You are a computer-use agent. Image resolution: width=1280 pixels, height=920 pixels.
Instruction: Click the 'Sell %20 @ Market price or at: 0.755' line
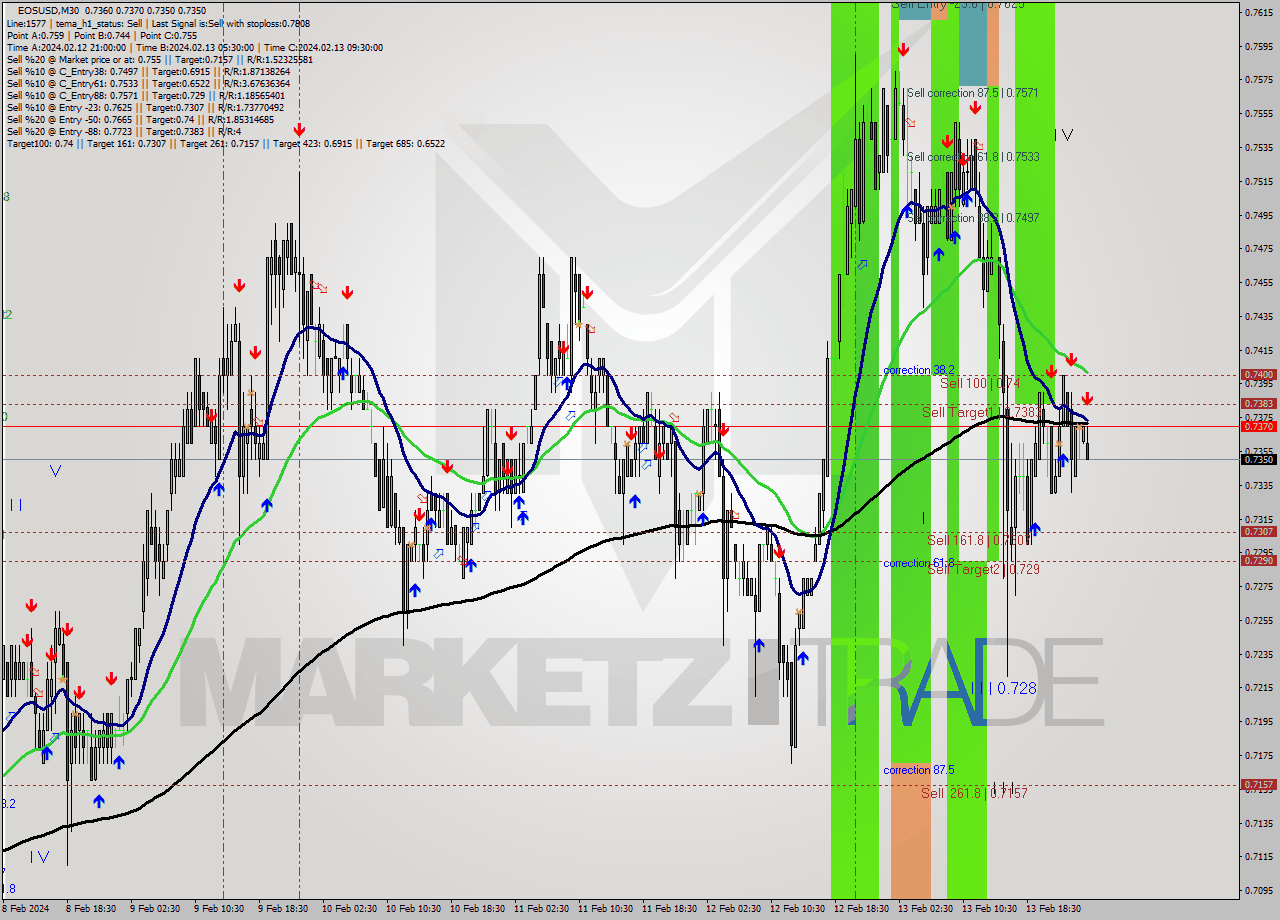(x=160, y=59)
